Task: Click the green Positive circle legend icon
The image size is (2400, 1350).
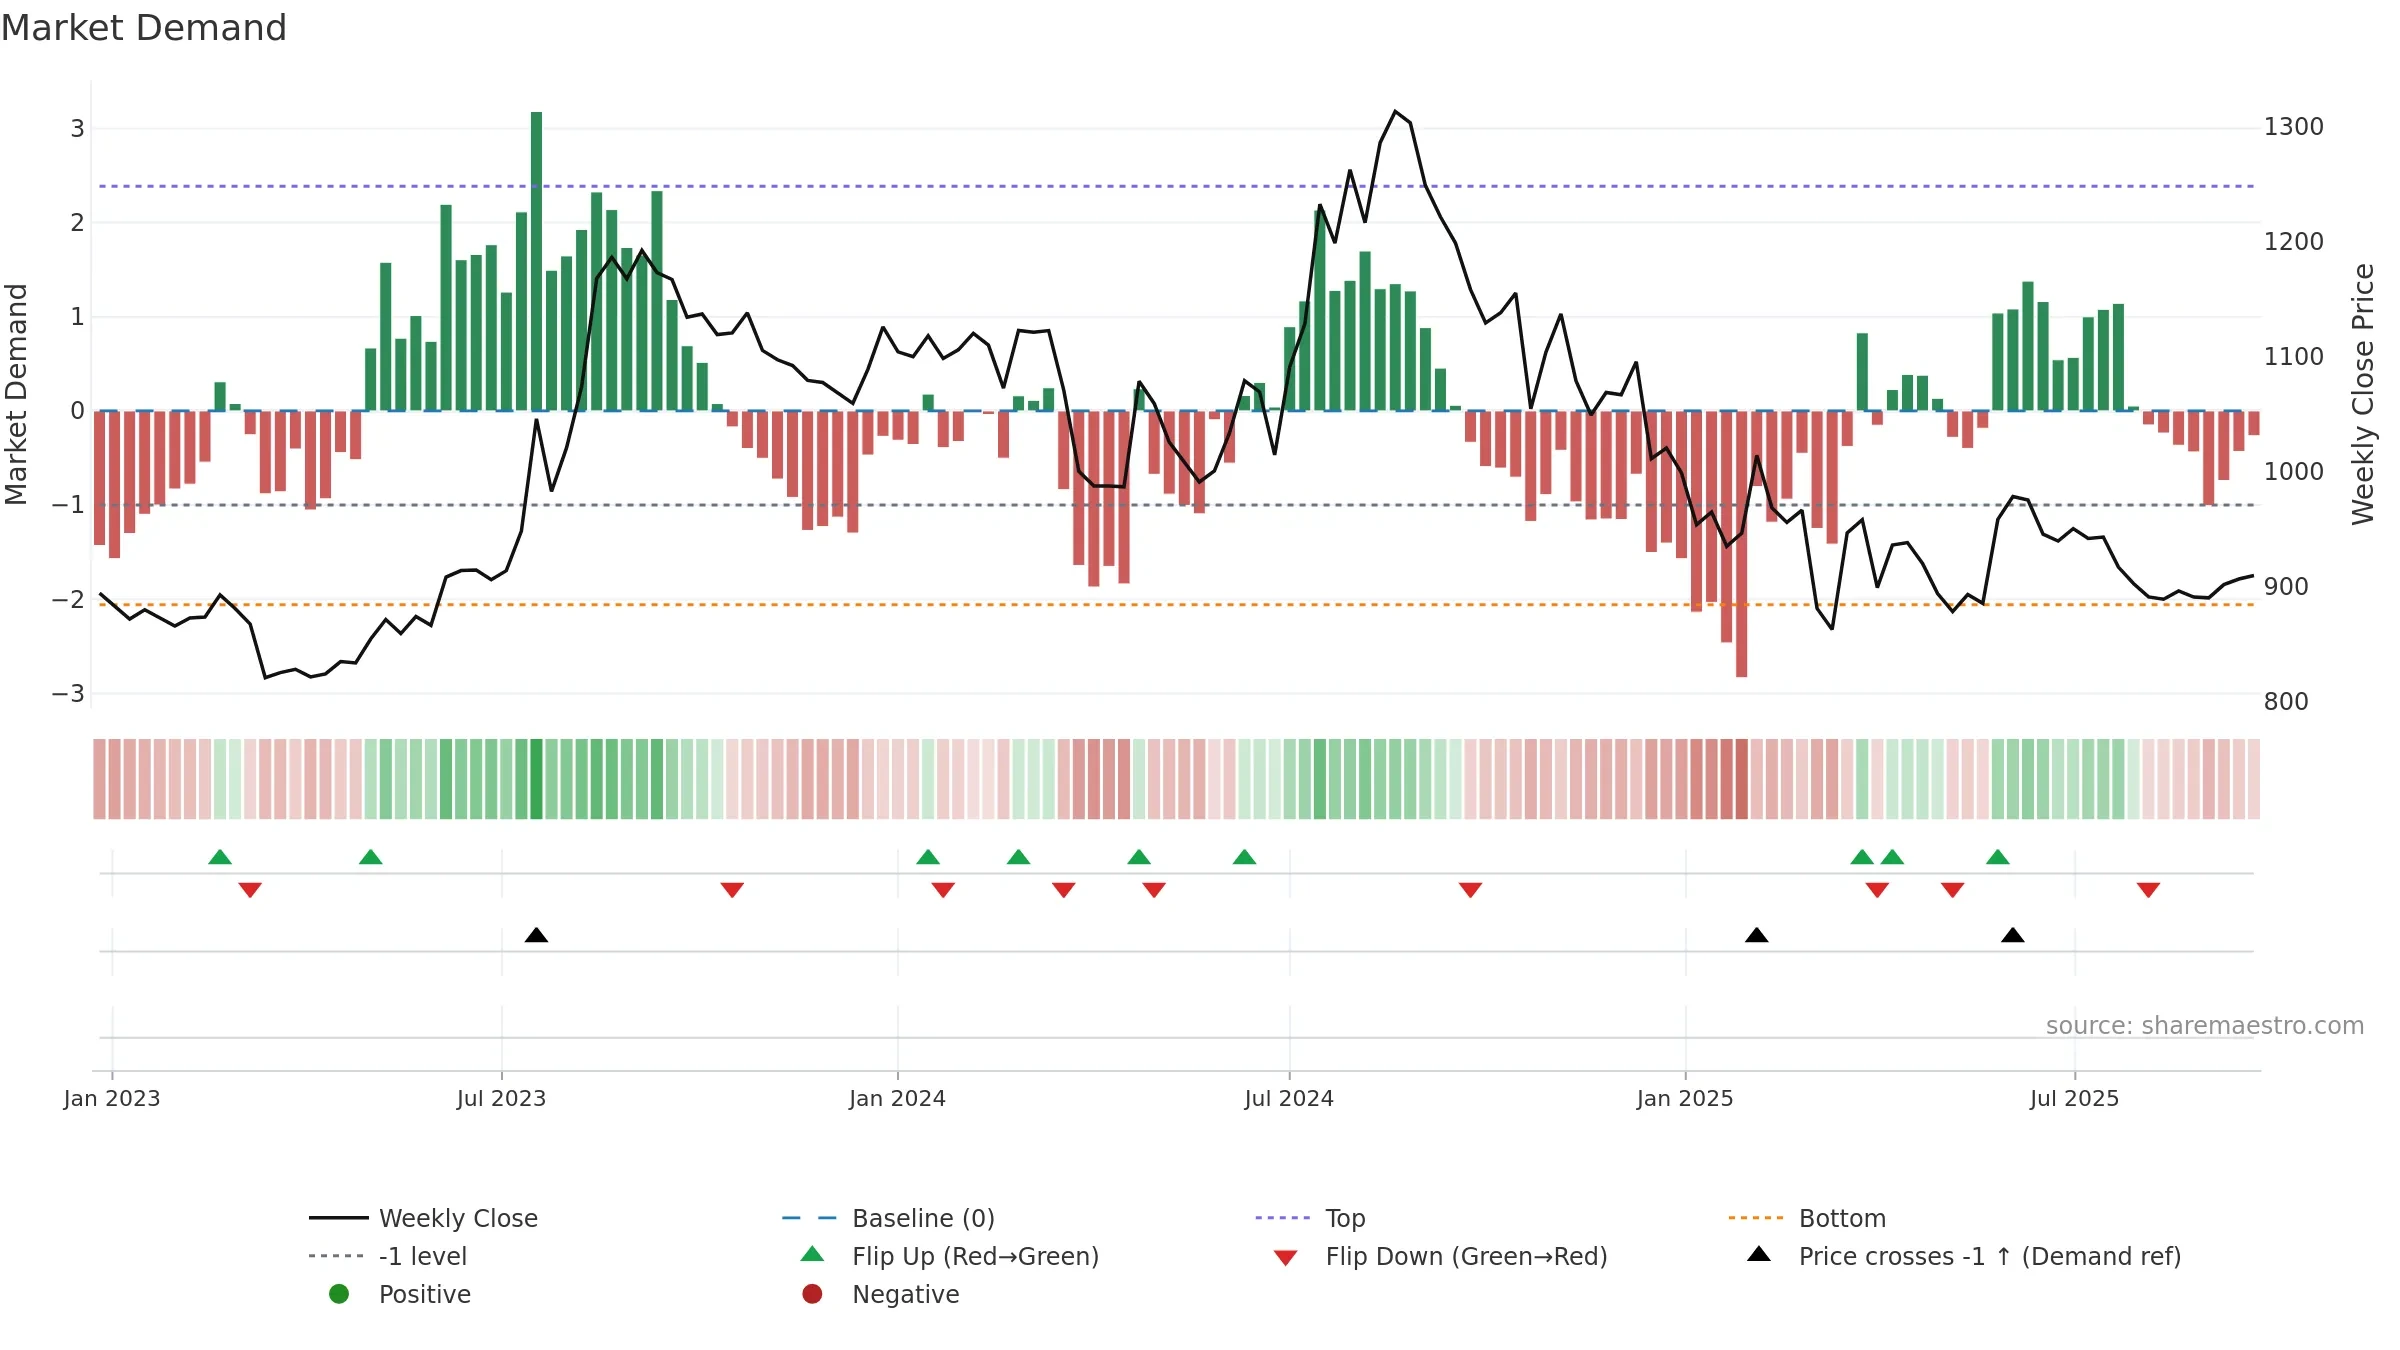Action: coord(339,1294)
